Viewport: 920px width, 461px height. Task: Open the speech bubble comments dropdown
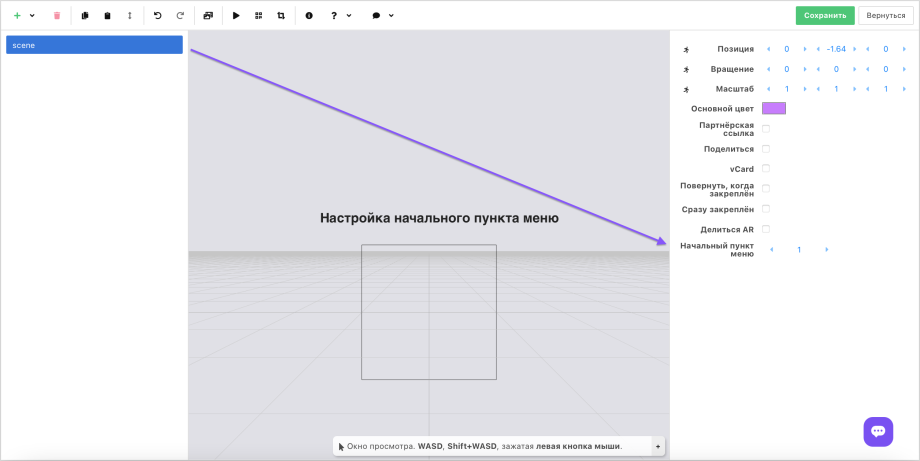pyautogui.click(x=382, y=16)
